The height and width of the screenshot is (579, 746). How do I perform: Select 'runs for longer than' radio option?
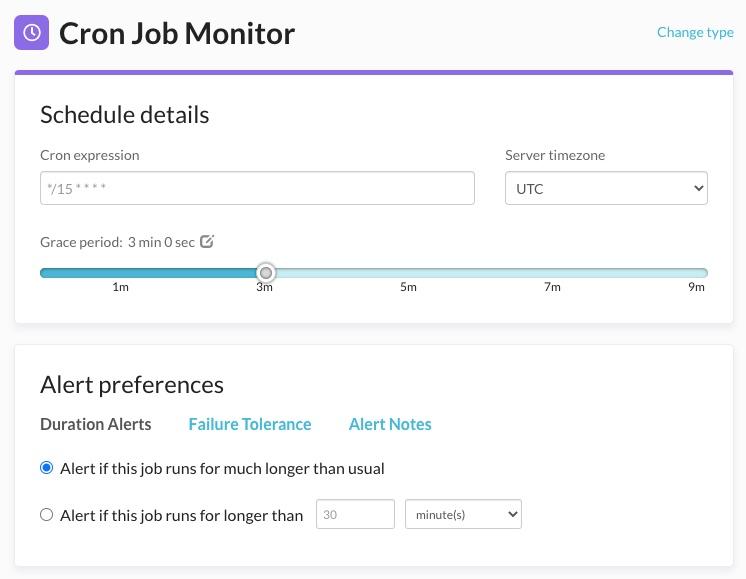coord(47,515)
